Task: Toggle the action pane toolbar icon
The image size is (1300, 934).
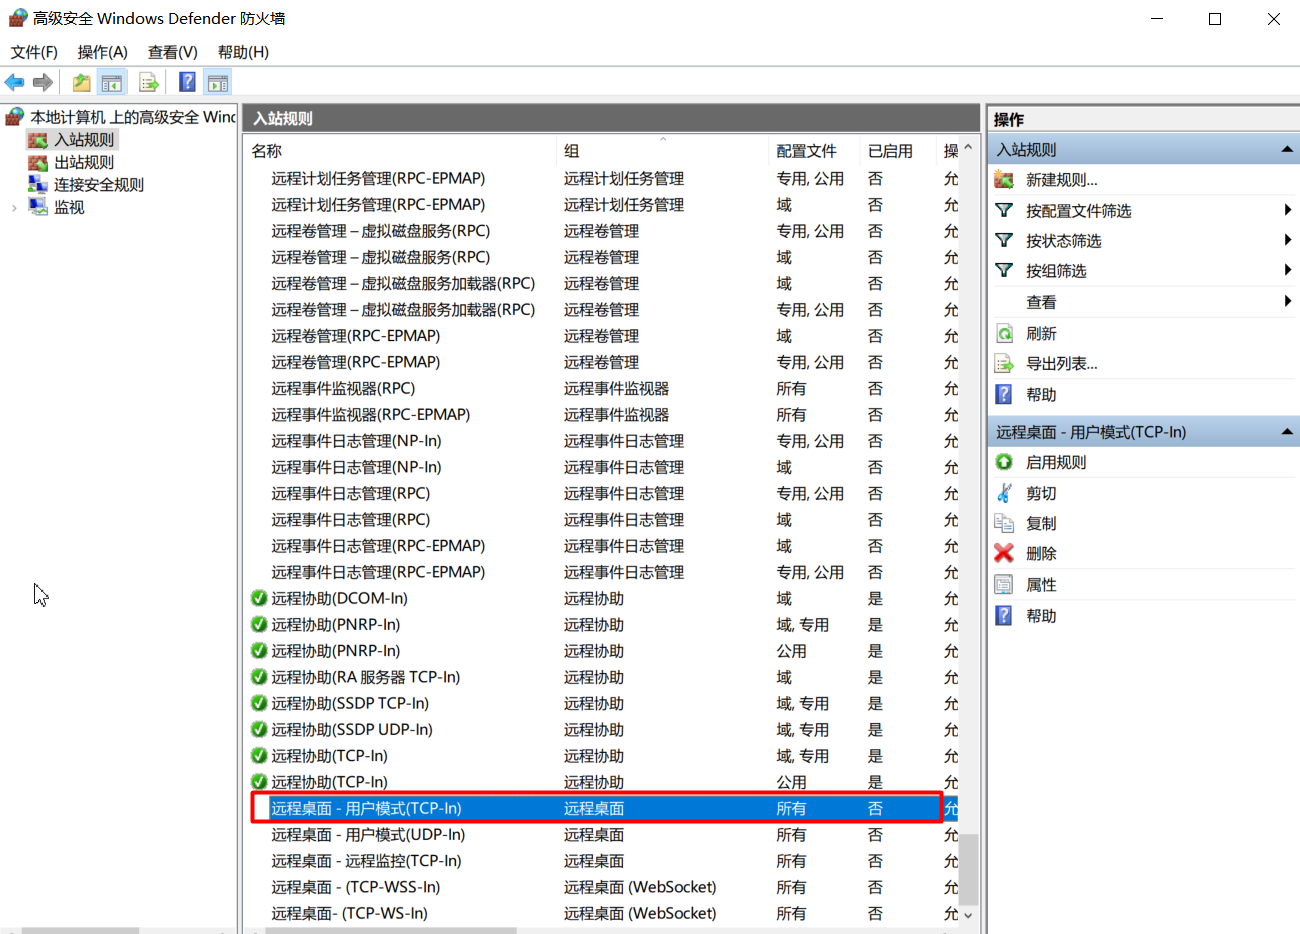Action: tap(218, 82)
